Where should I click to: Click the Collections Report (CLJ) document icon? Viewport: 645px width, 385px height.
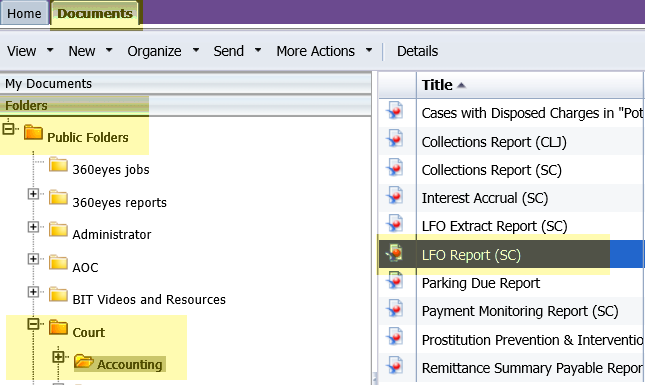(395, 139)
